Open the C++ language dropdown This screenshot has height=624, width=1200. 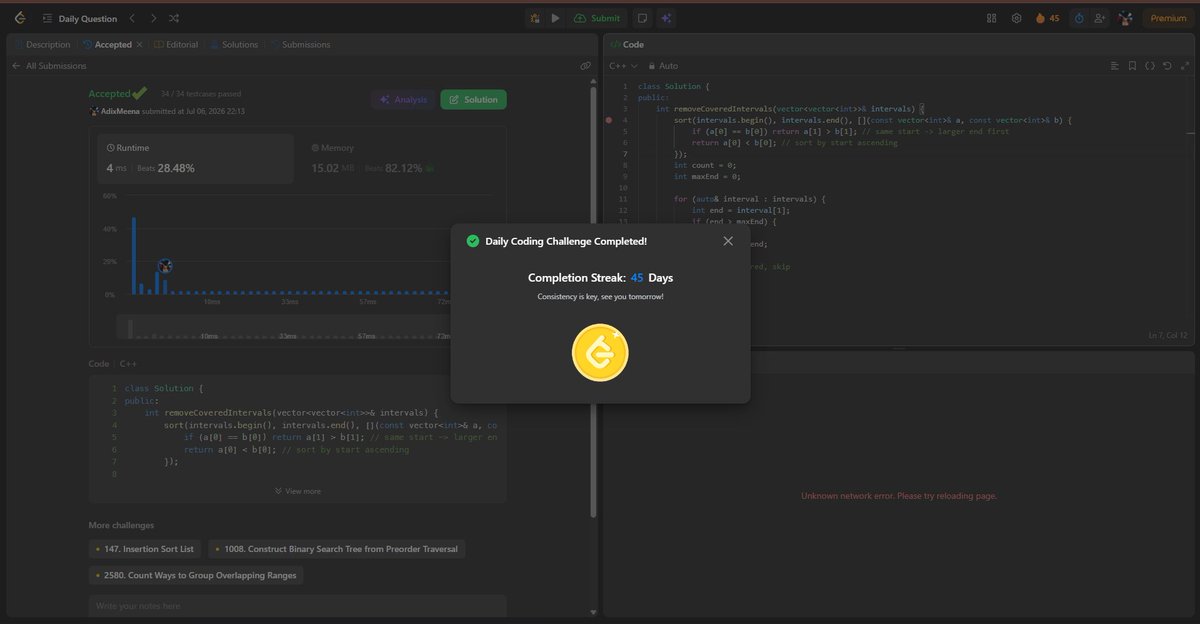(x=624, y=66)
